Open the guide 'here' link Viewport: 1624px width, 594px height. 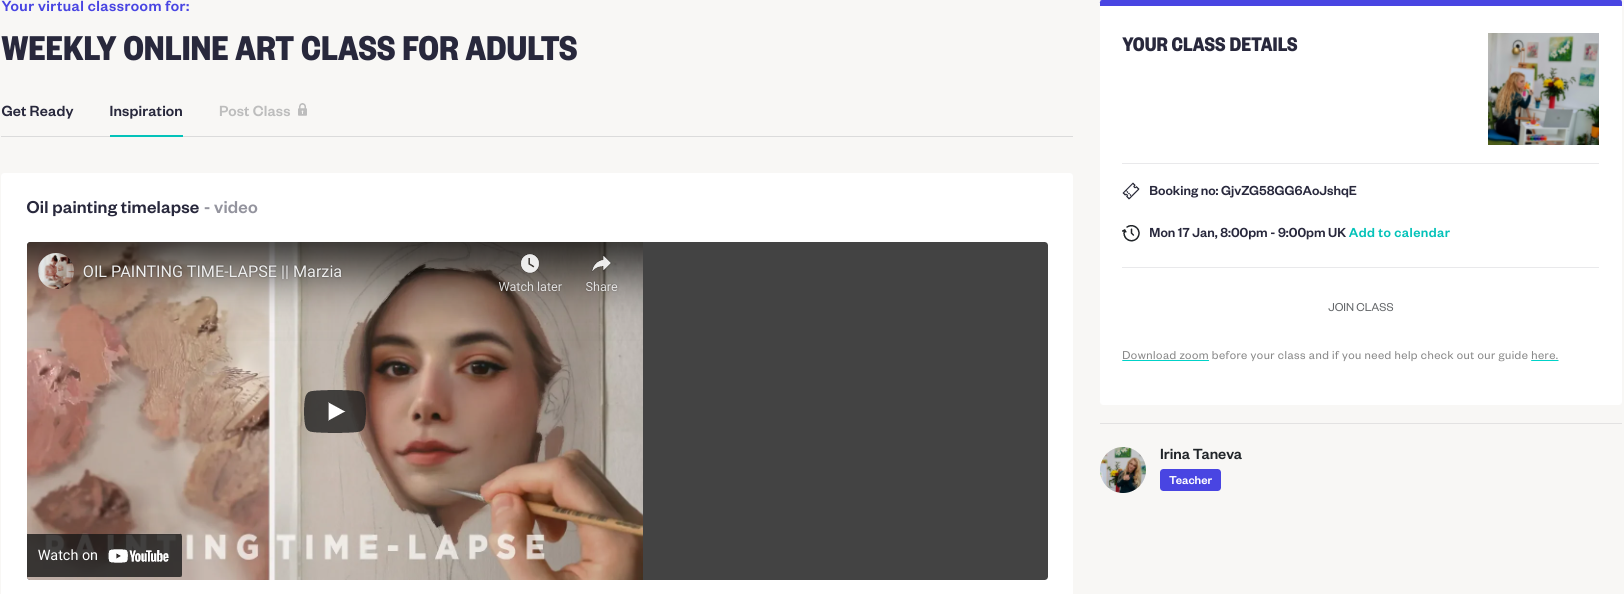(1544, 355)
